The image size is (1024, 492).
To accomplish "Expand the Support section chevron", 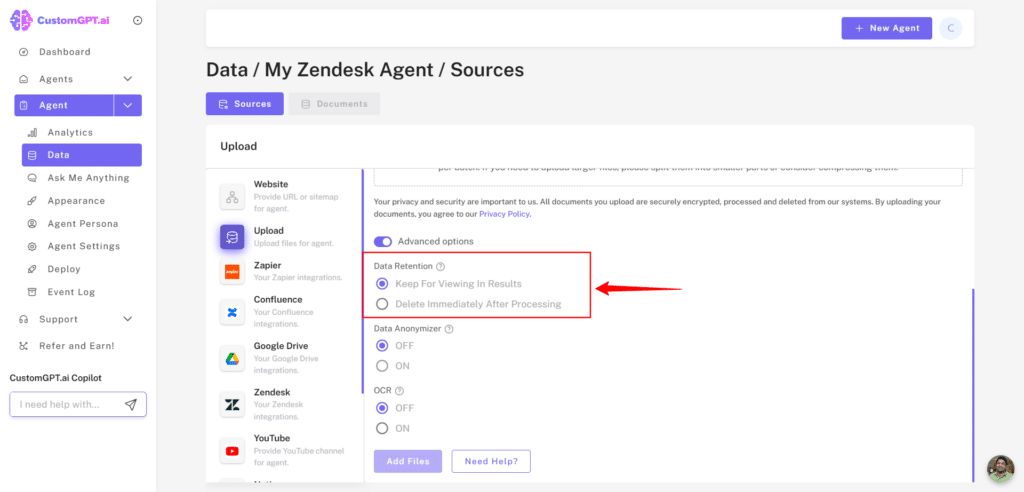I will 127,319.
